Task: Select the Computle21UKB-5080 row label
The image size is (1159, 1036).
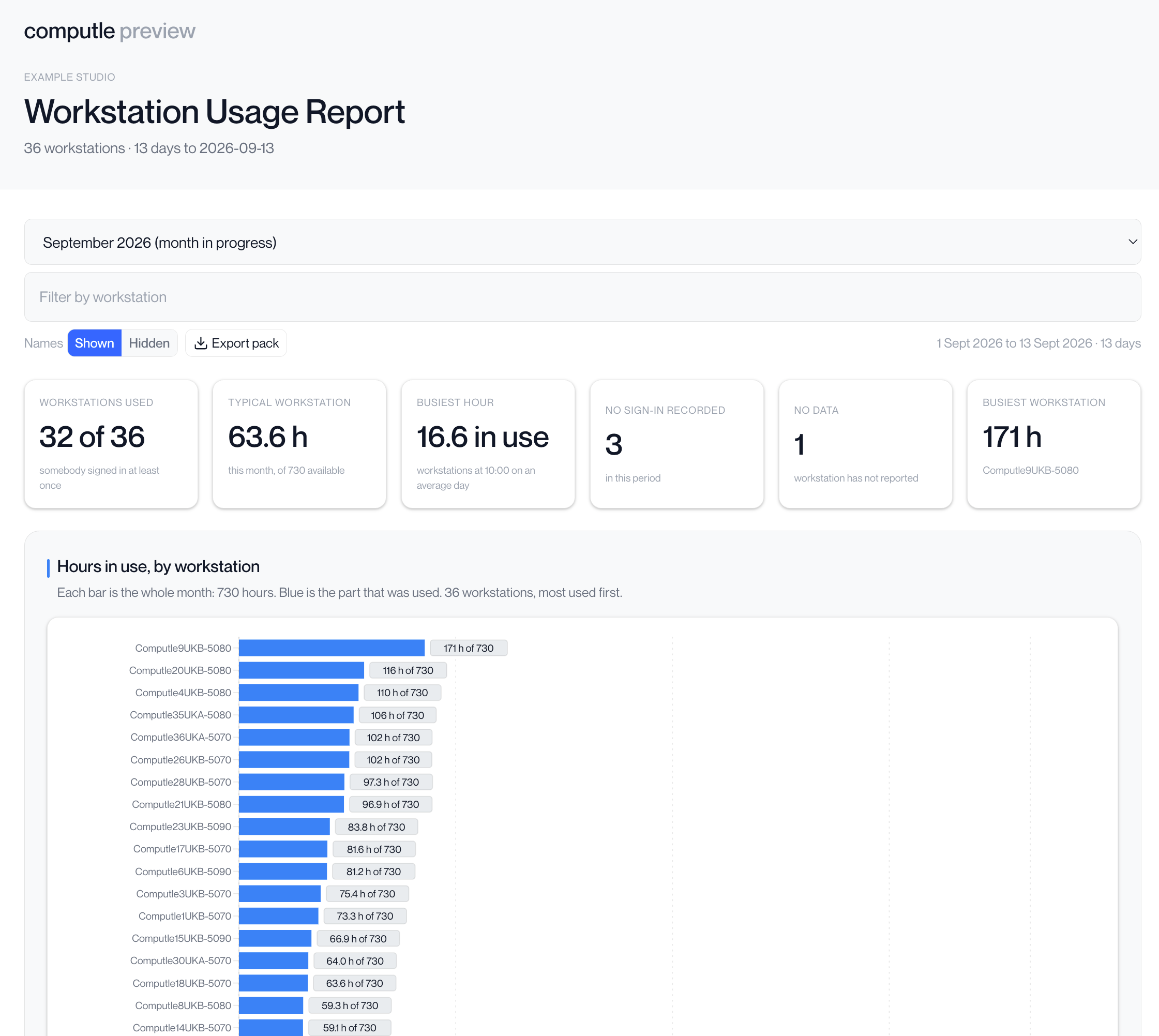Action: click(181, 804)
